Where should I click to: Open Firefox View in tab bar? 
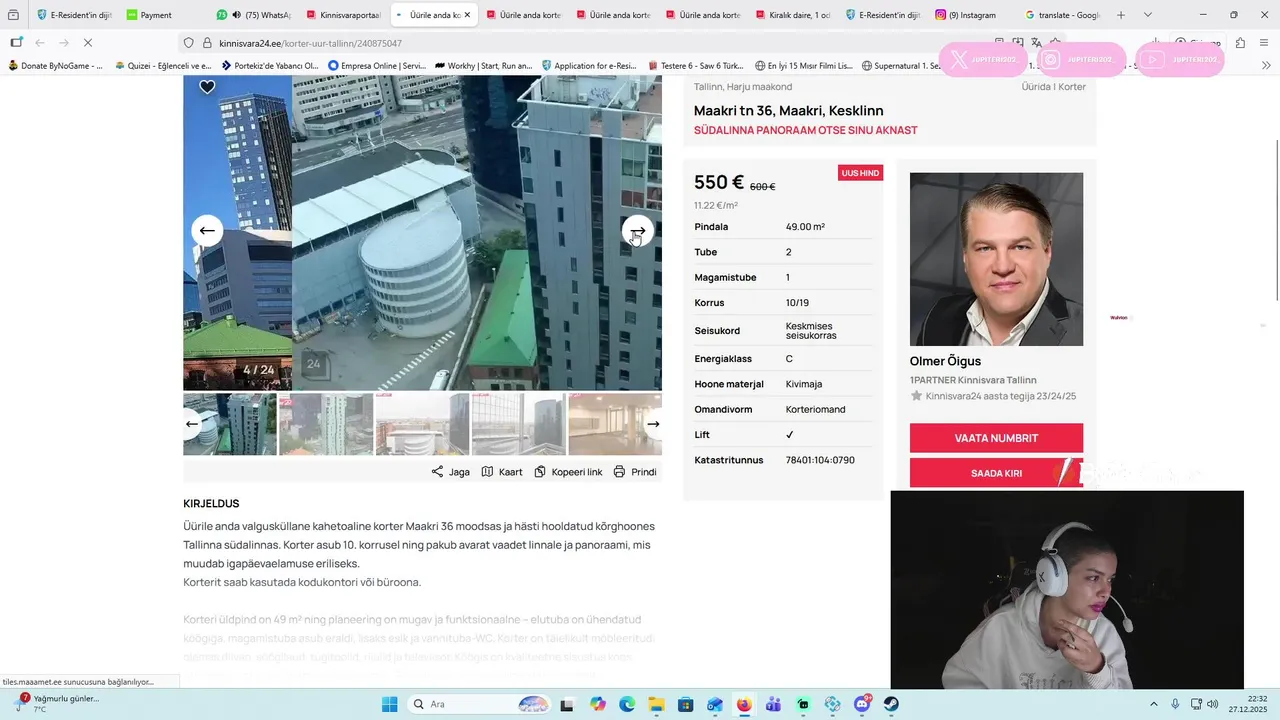click(x=13, y=15)
